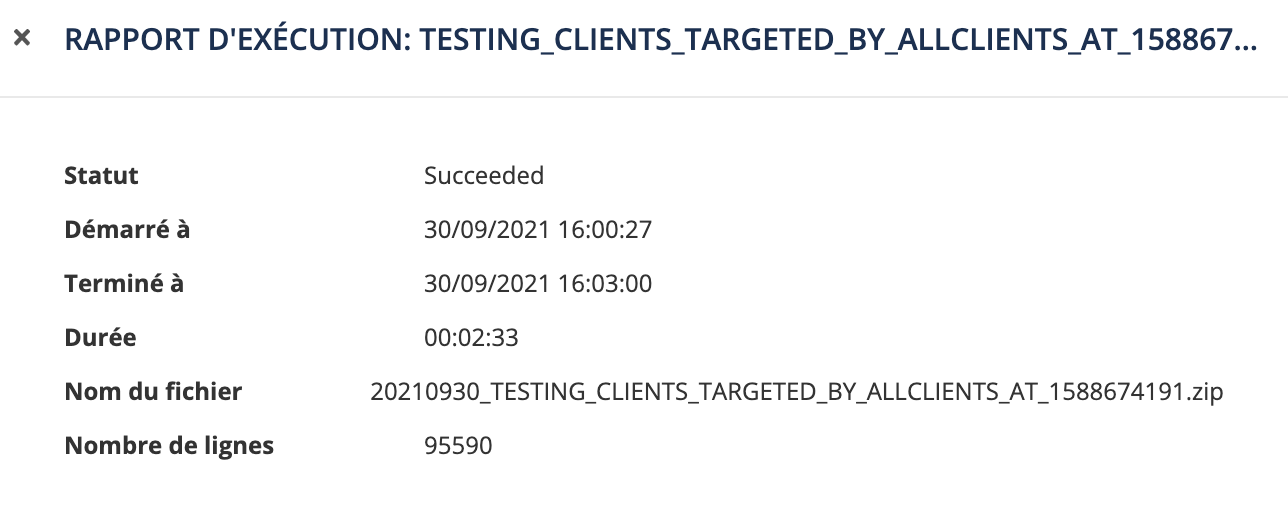Click the "Terminé à" label
The height and width of the screenshot is (516, 1288).
click(x=124, y=284)
